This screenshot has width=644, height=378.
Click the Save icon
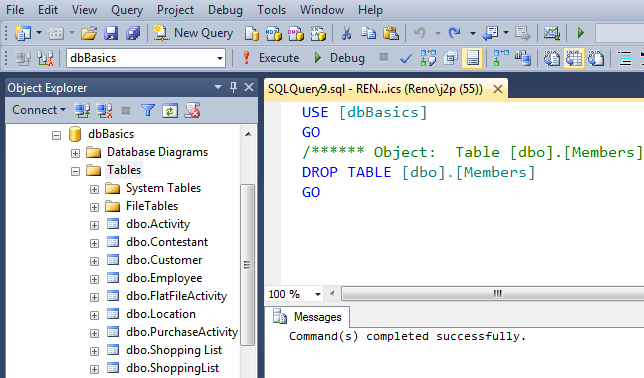[111, 33]
